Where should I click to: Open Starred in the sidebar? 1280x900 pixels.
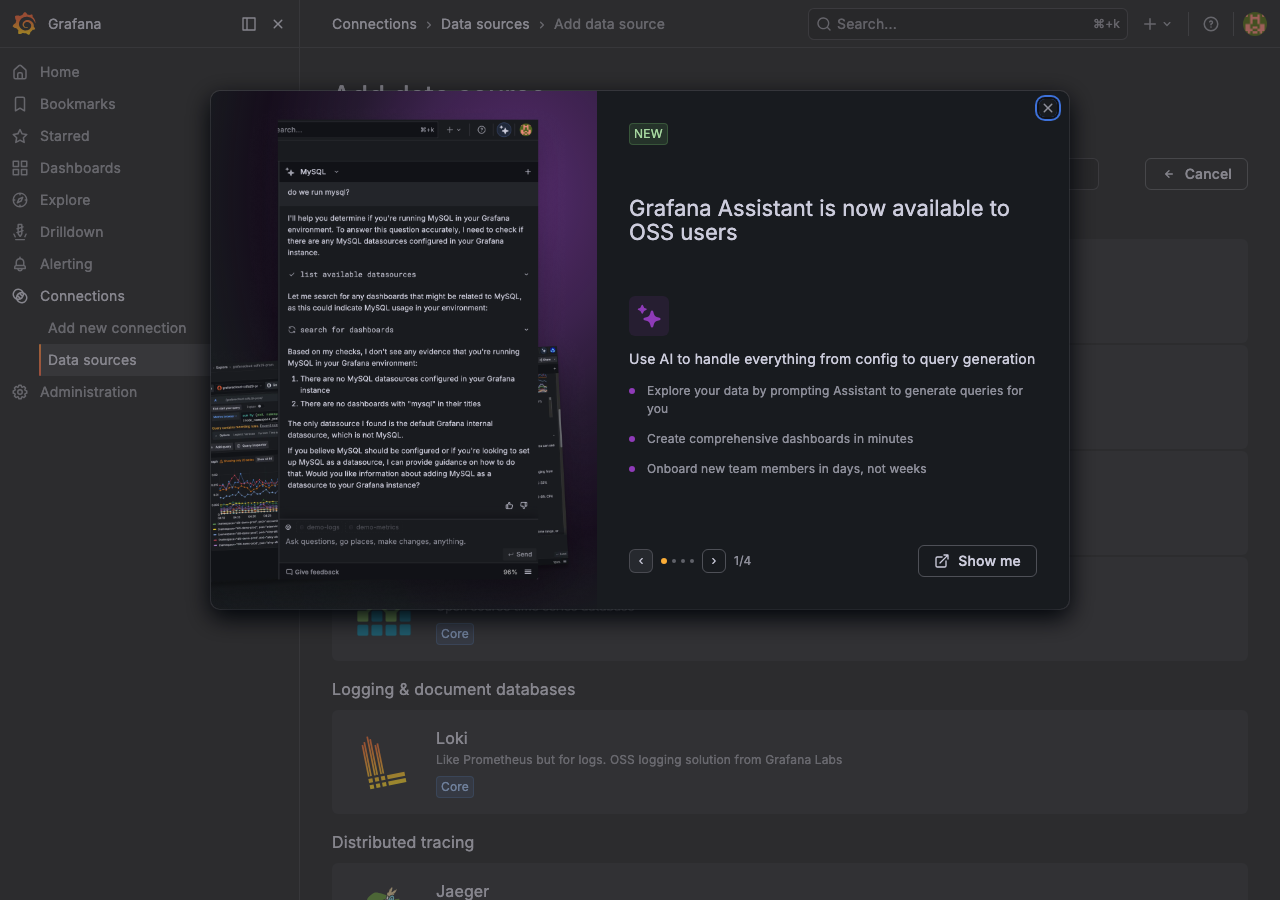[64, 136]
